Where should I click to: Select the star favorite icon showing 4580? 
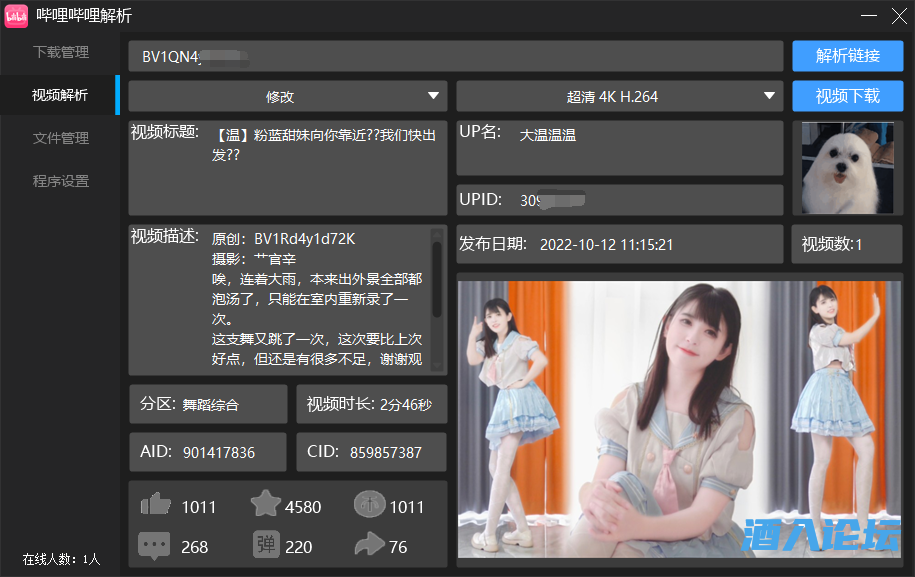[264, 506]
